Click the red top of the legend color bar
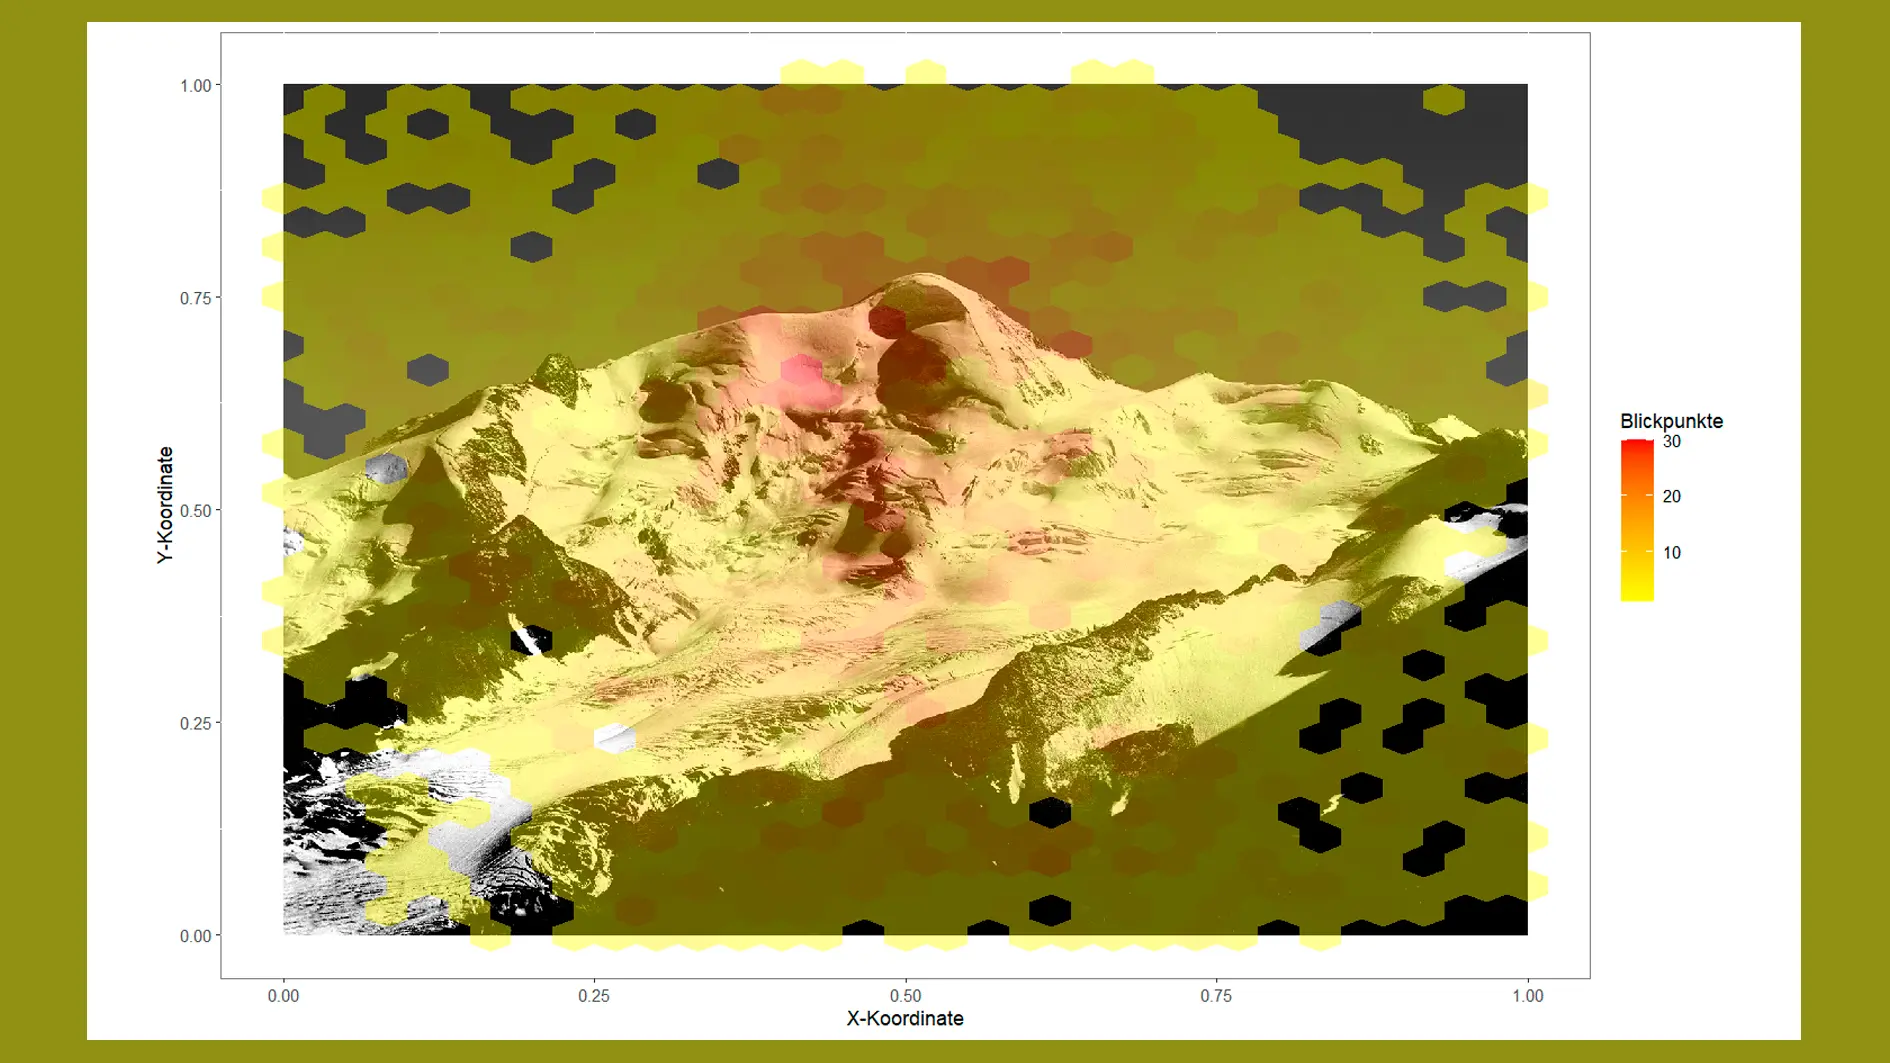This screenshot has height=1063, width=1890. coord(1637,448)
